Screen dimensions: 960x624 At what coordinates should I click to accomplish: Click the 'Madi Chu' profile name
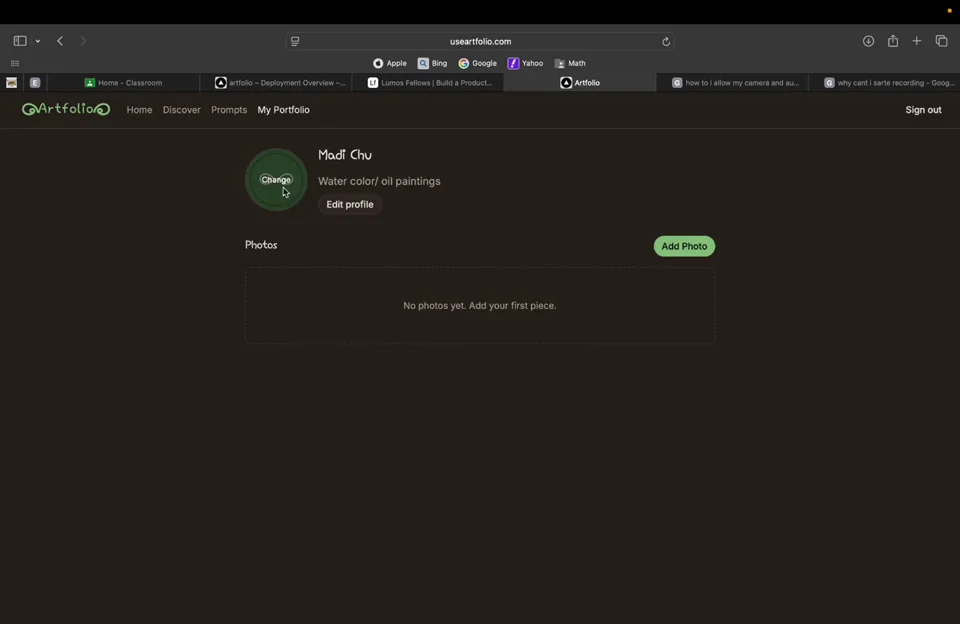[x=345, y=155]
